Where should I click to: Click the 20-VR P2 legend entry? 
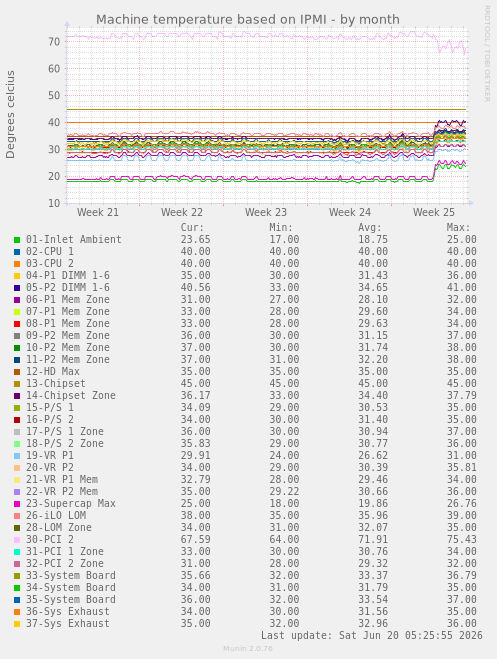pos(50,467)
